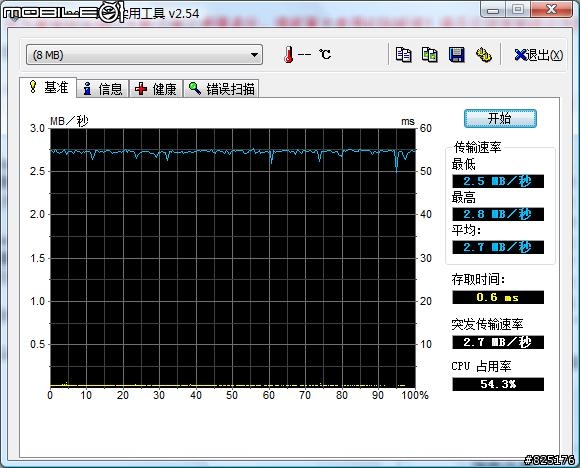Open the 健康 health tab
580x468 pixels.
click(x=156, y=89)
